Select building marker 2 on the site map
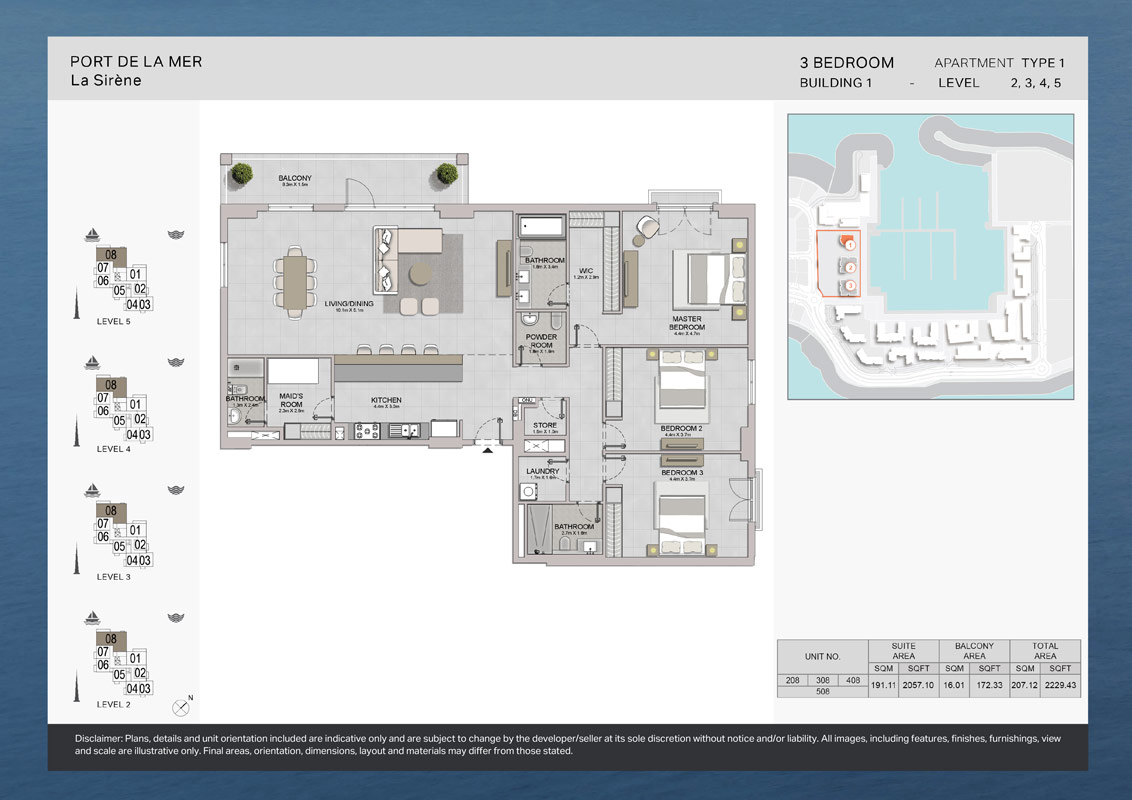 [849, 267]
